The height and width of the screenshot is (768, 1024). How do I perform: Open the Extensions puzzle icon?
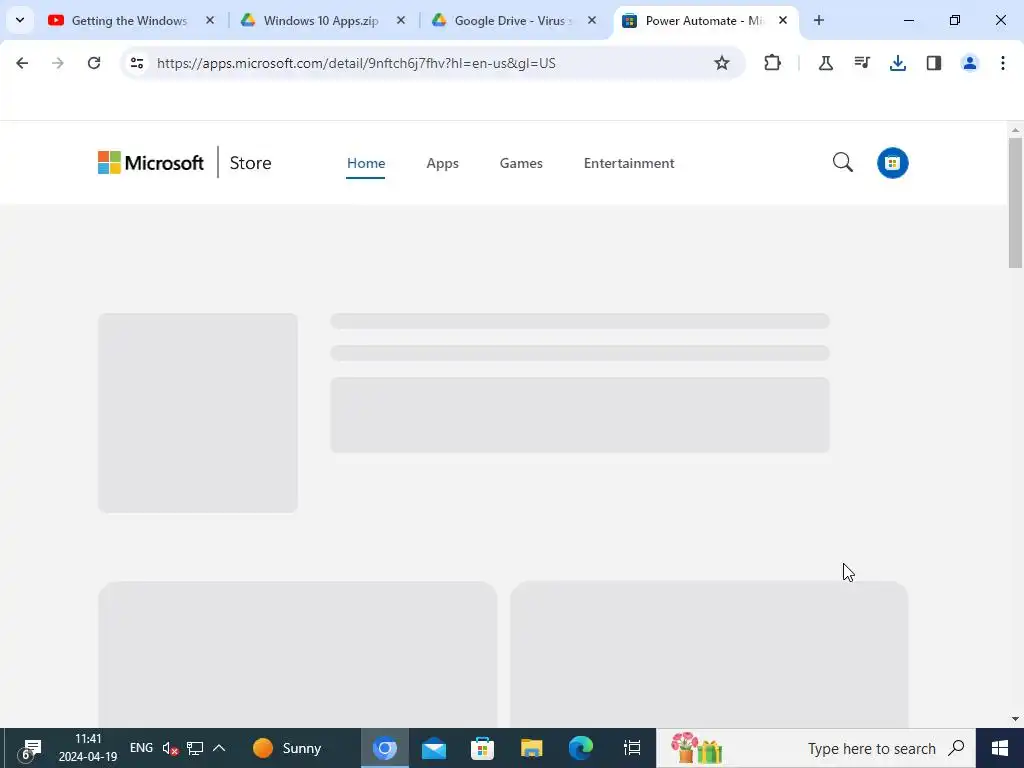[772, 63]
